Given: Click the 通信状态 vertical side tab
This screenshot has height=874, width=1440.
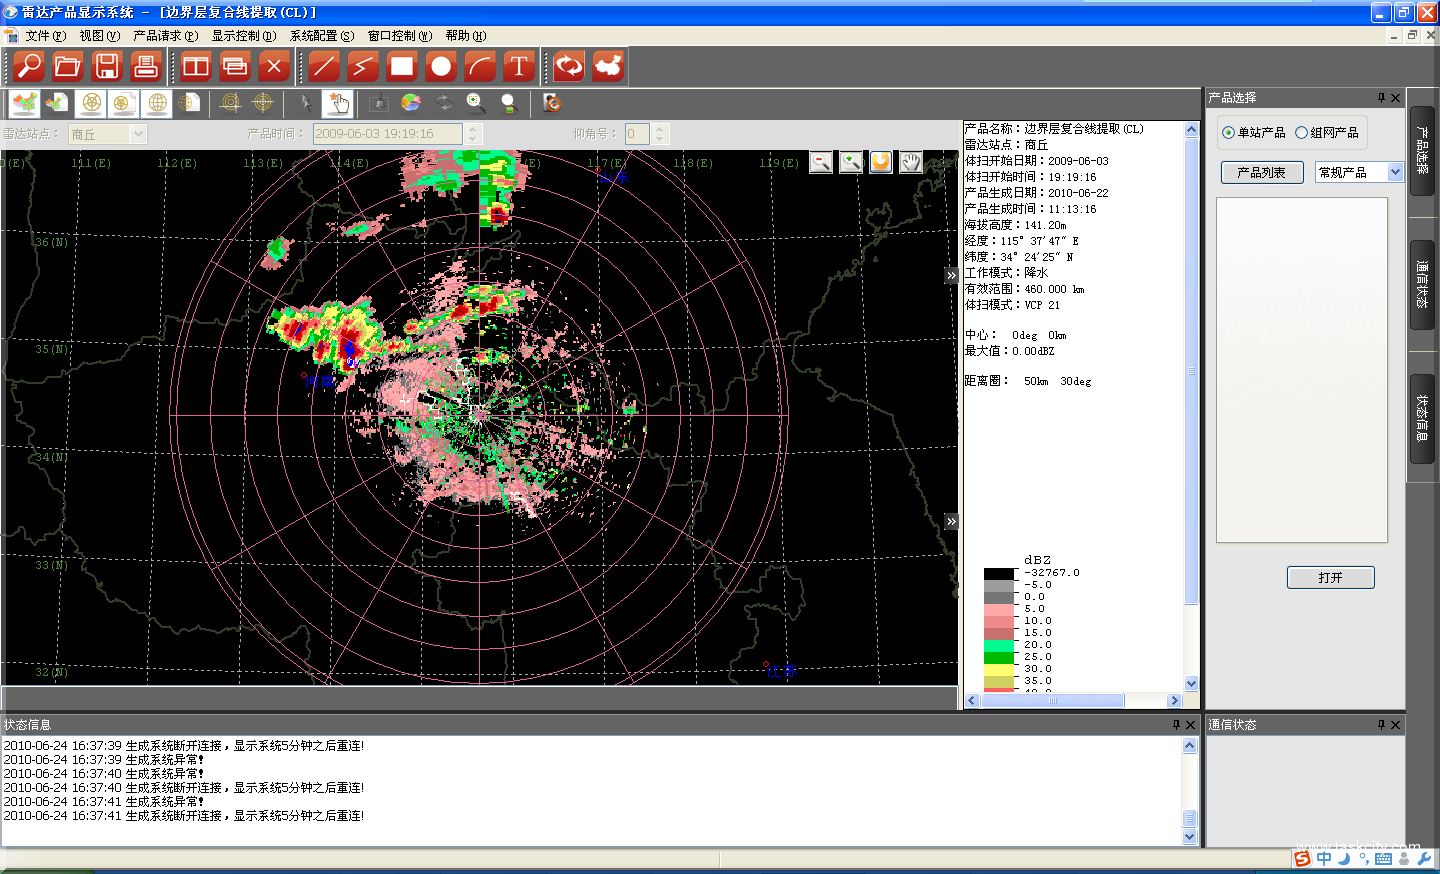Looking at the screenshot, I should click(1422, 285).
